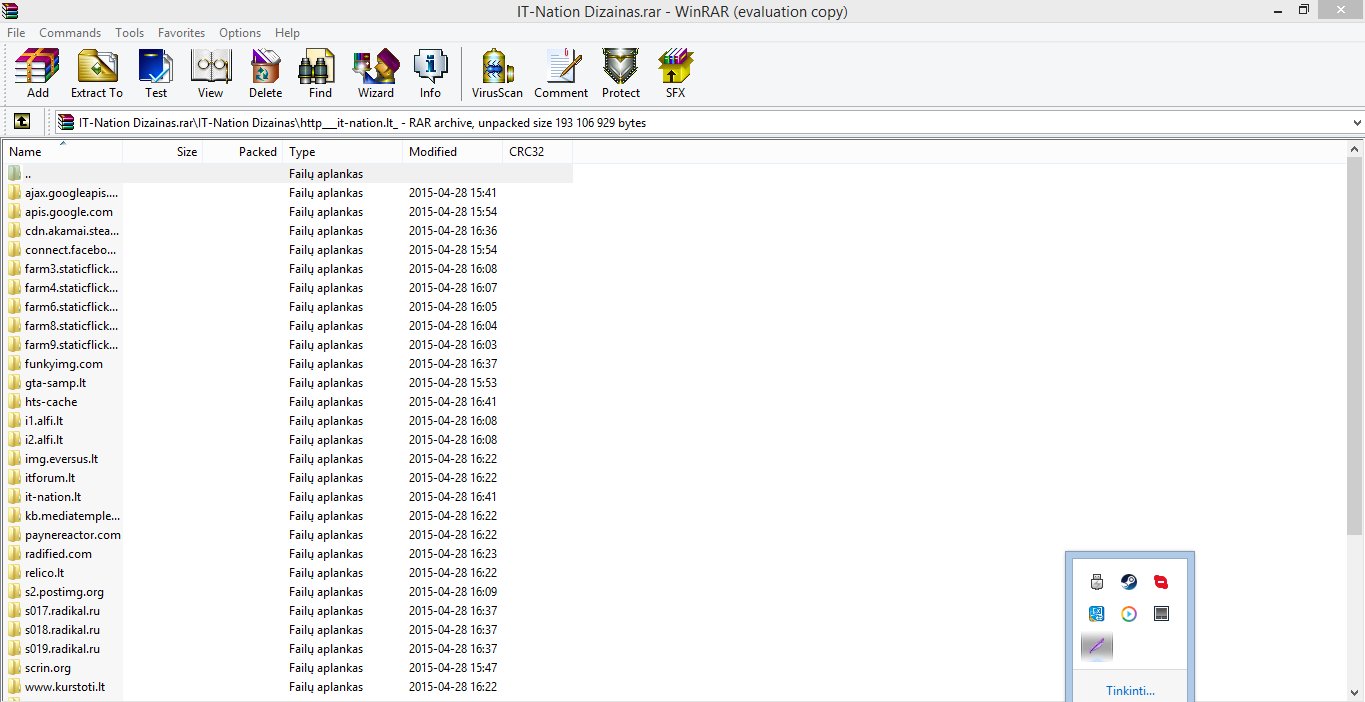Open the Favorites menu

pyautogui.click(x=181, y=33)
